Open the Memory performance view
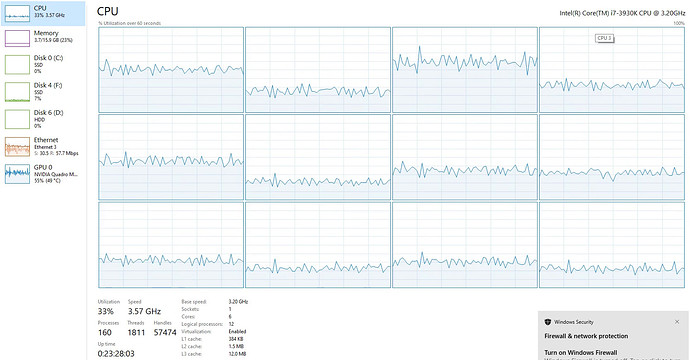The width and height of the screenshot is (690, 360). click(x=44, y=38)
